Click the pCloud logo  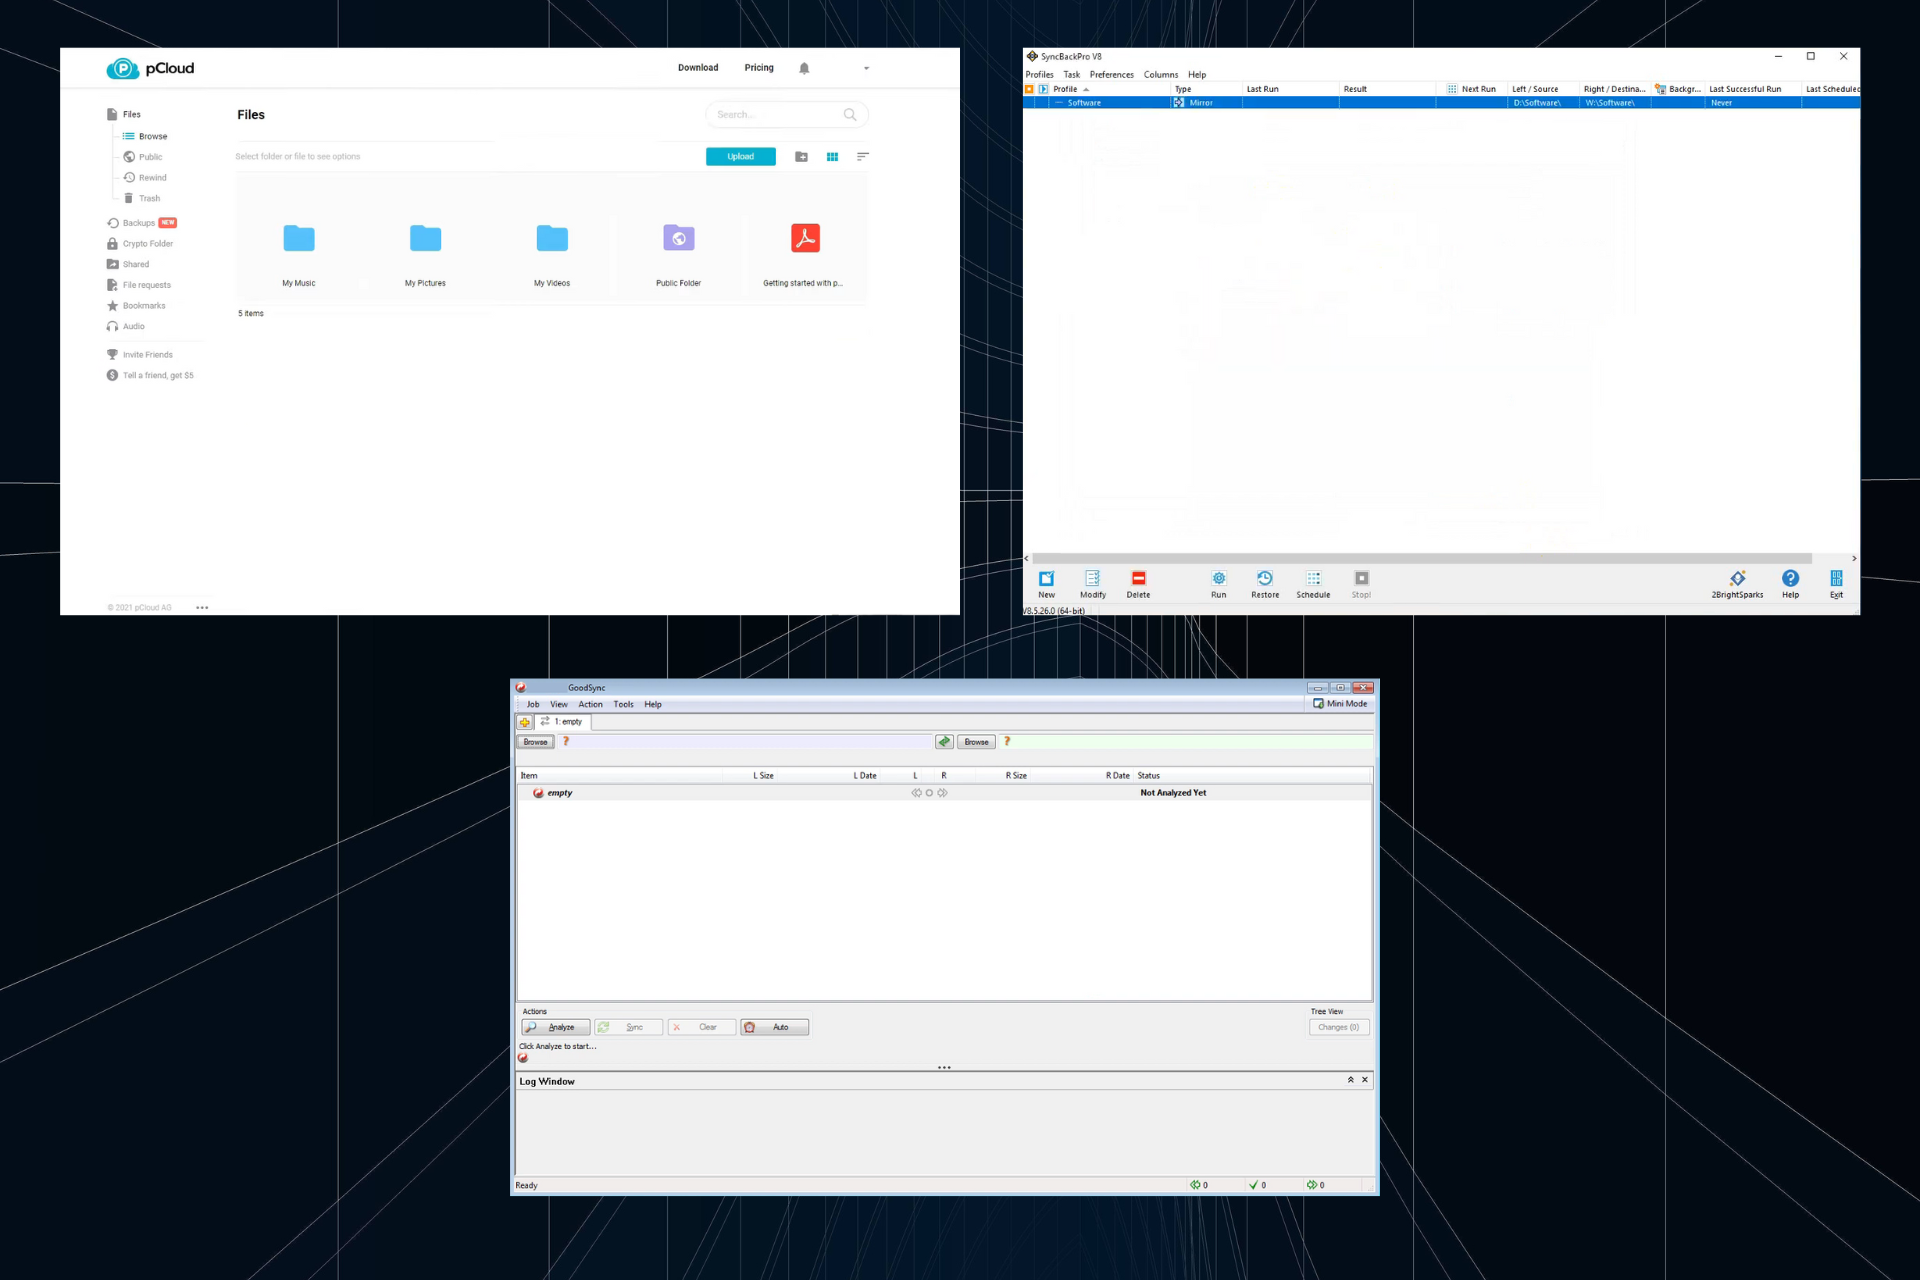point(150,68)
